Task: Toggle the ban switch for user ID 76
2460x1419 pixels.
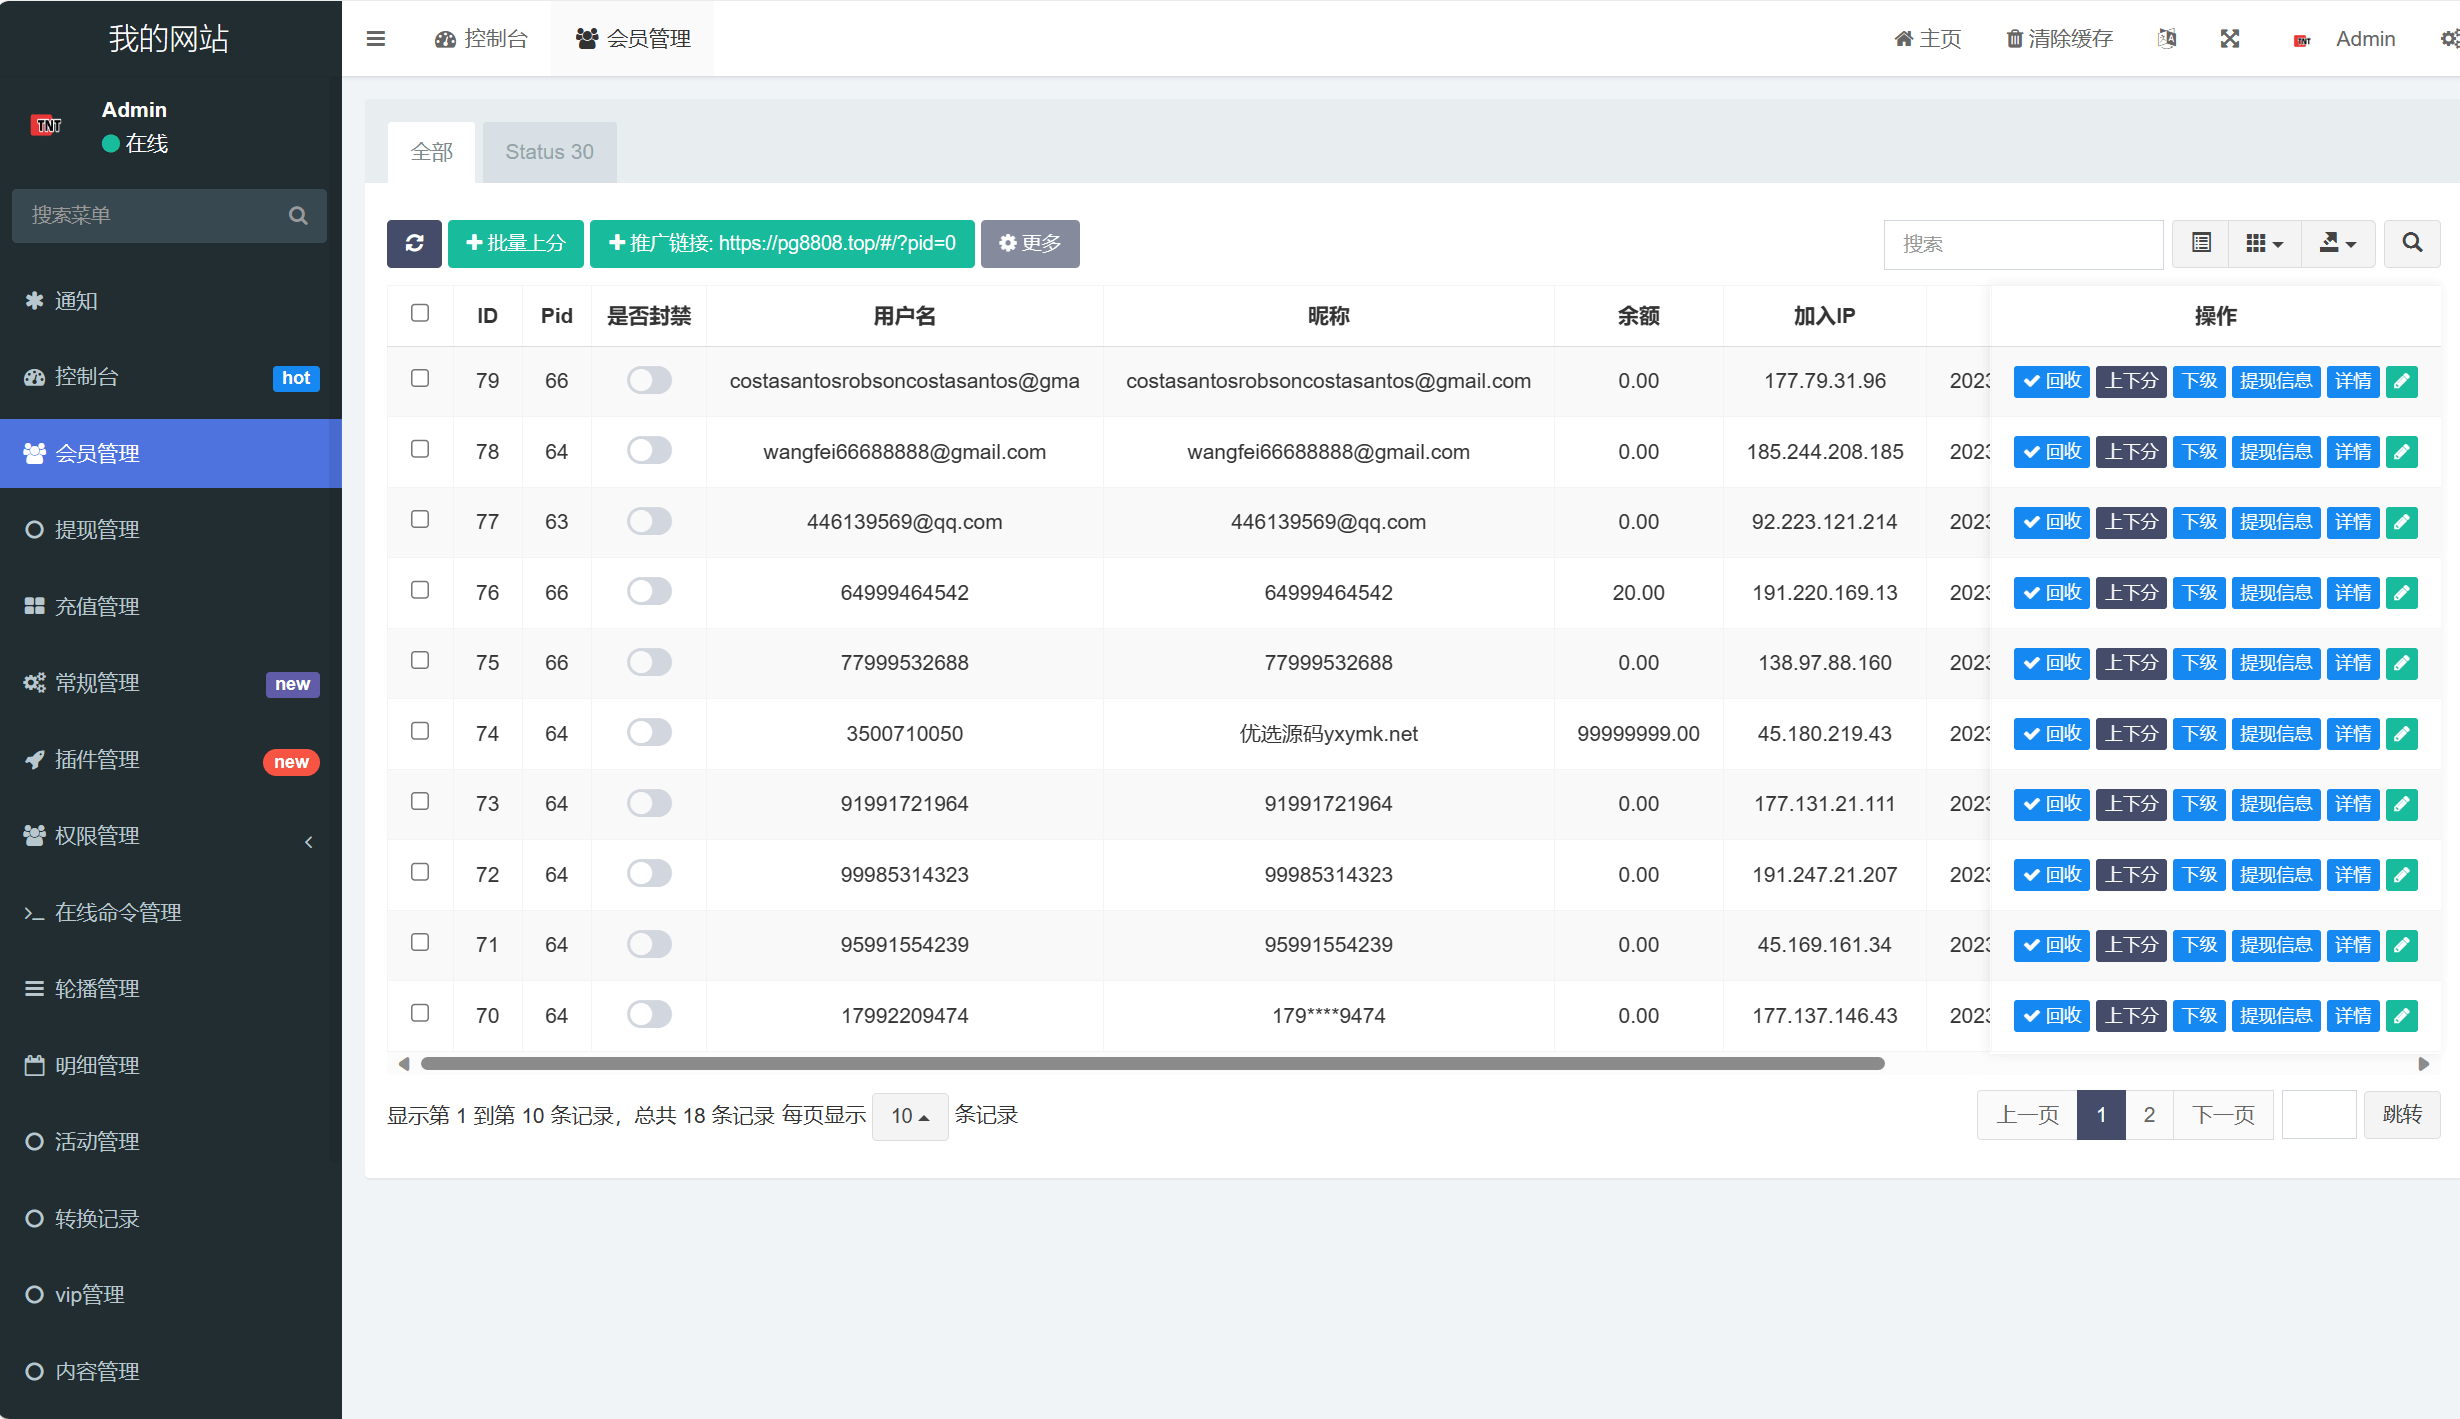Action: [x=649, y=592]
